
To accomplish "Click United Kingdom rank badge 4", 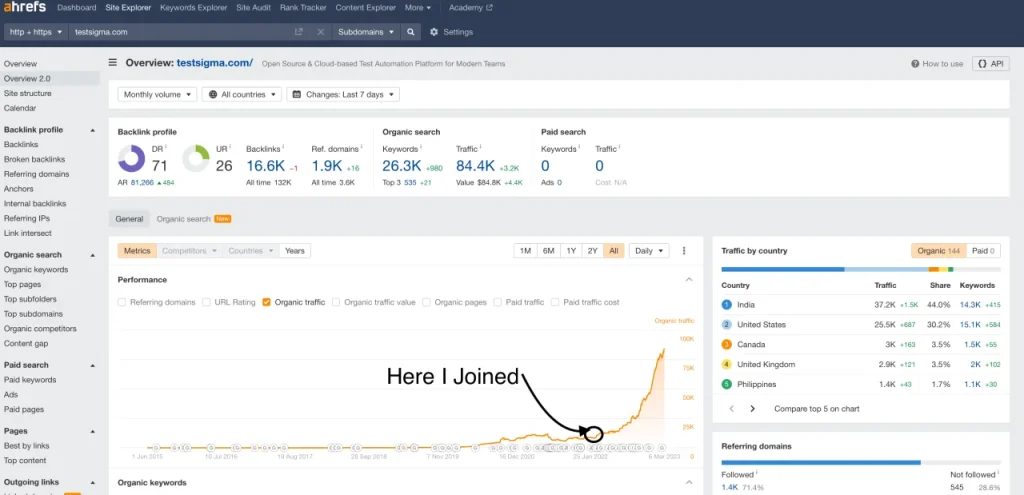I will click(726, 364).
